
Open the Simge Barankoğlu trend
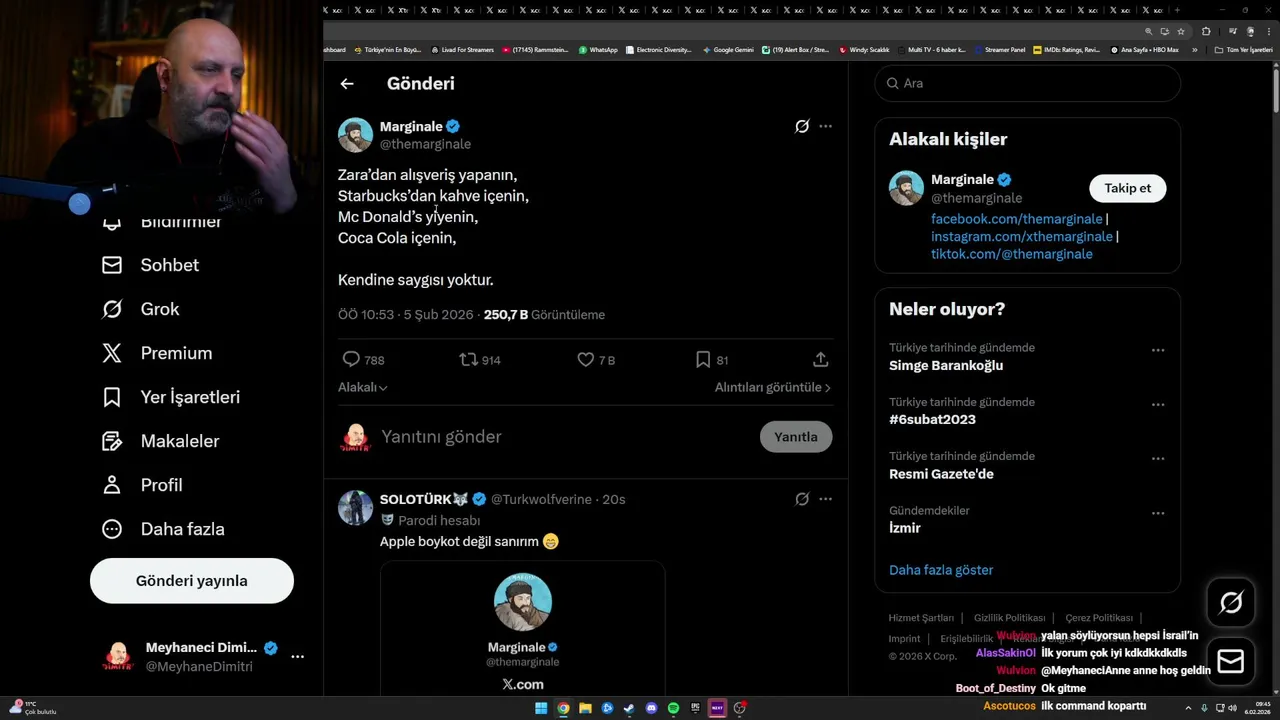coord(945,366)
